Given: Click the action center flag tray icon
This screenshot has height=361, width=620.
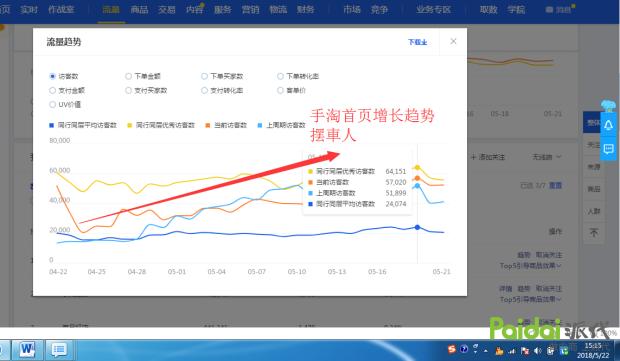Looking at the screenshot, I should 525,351.
